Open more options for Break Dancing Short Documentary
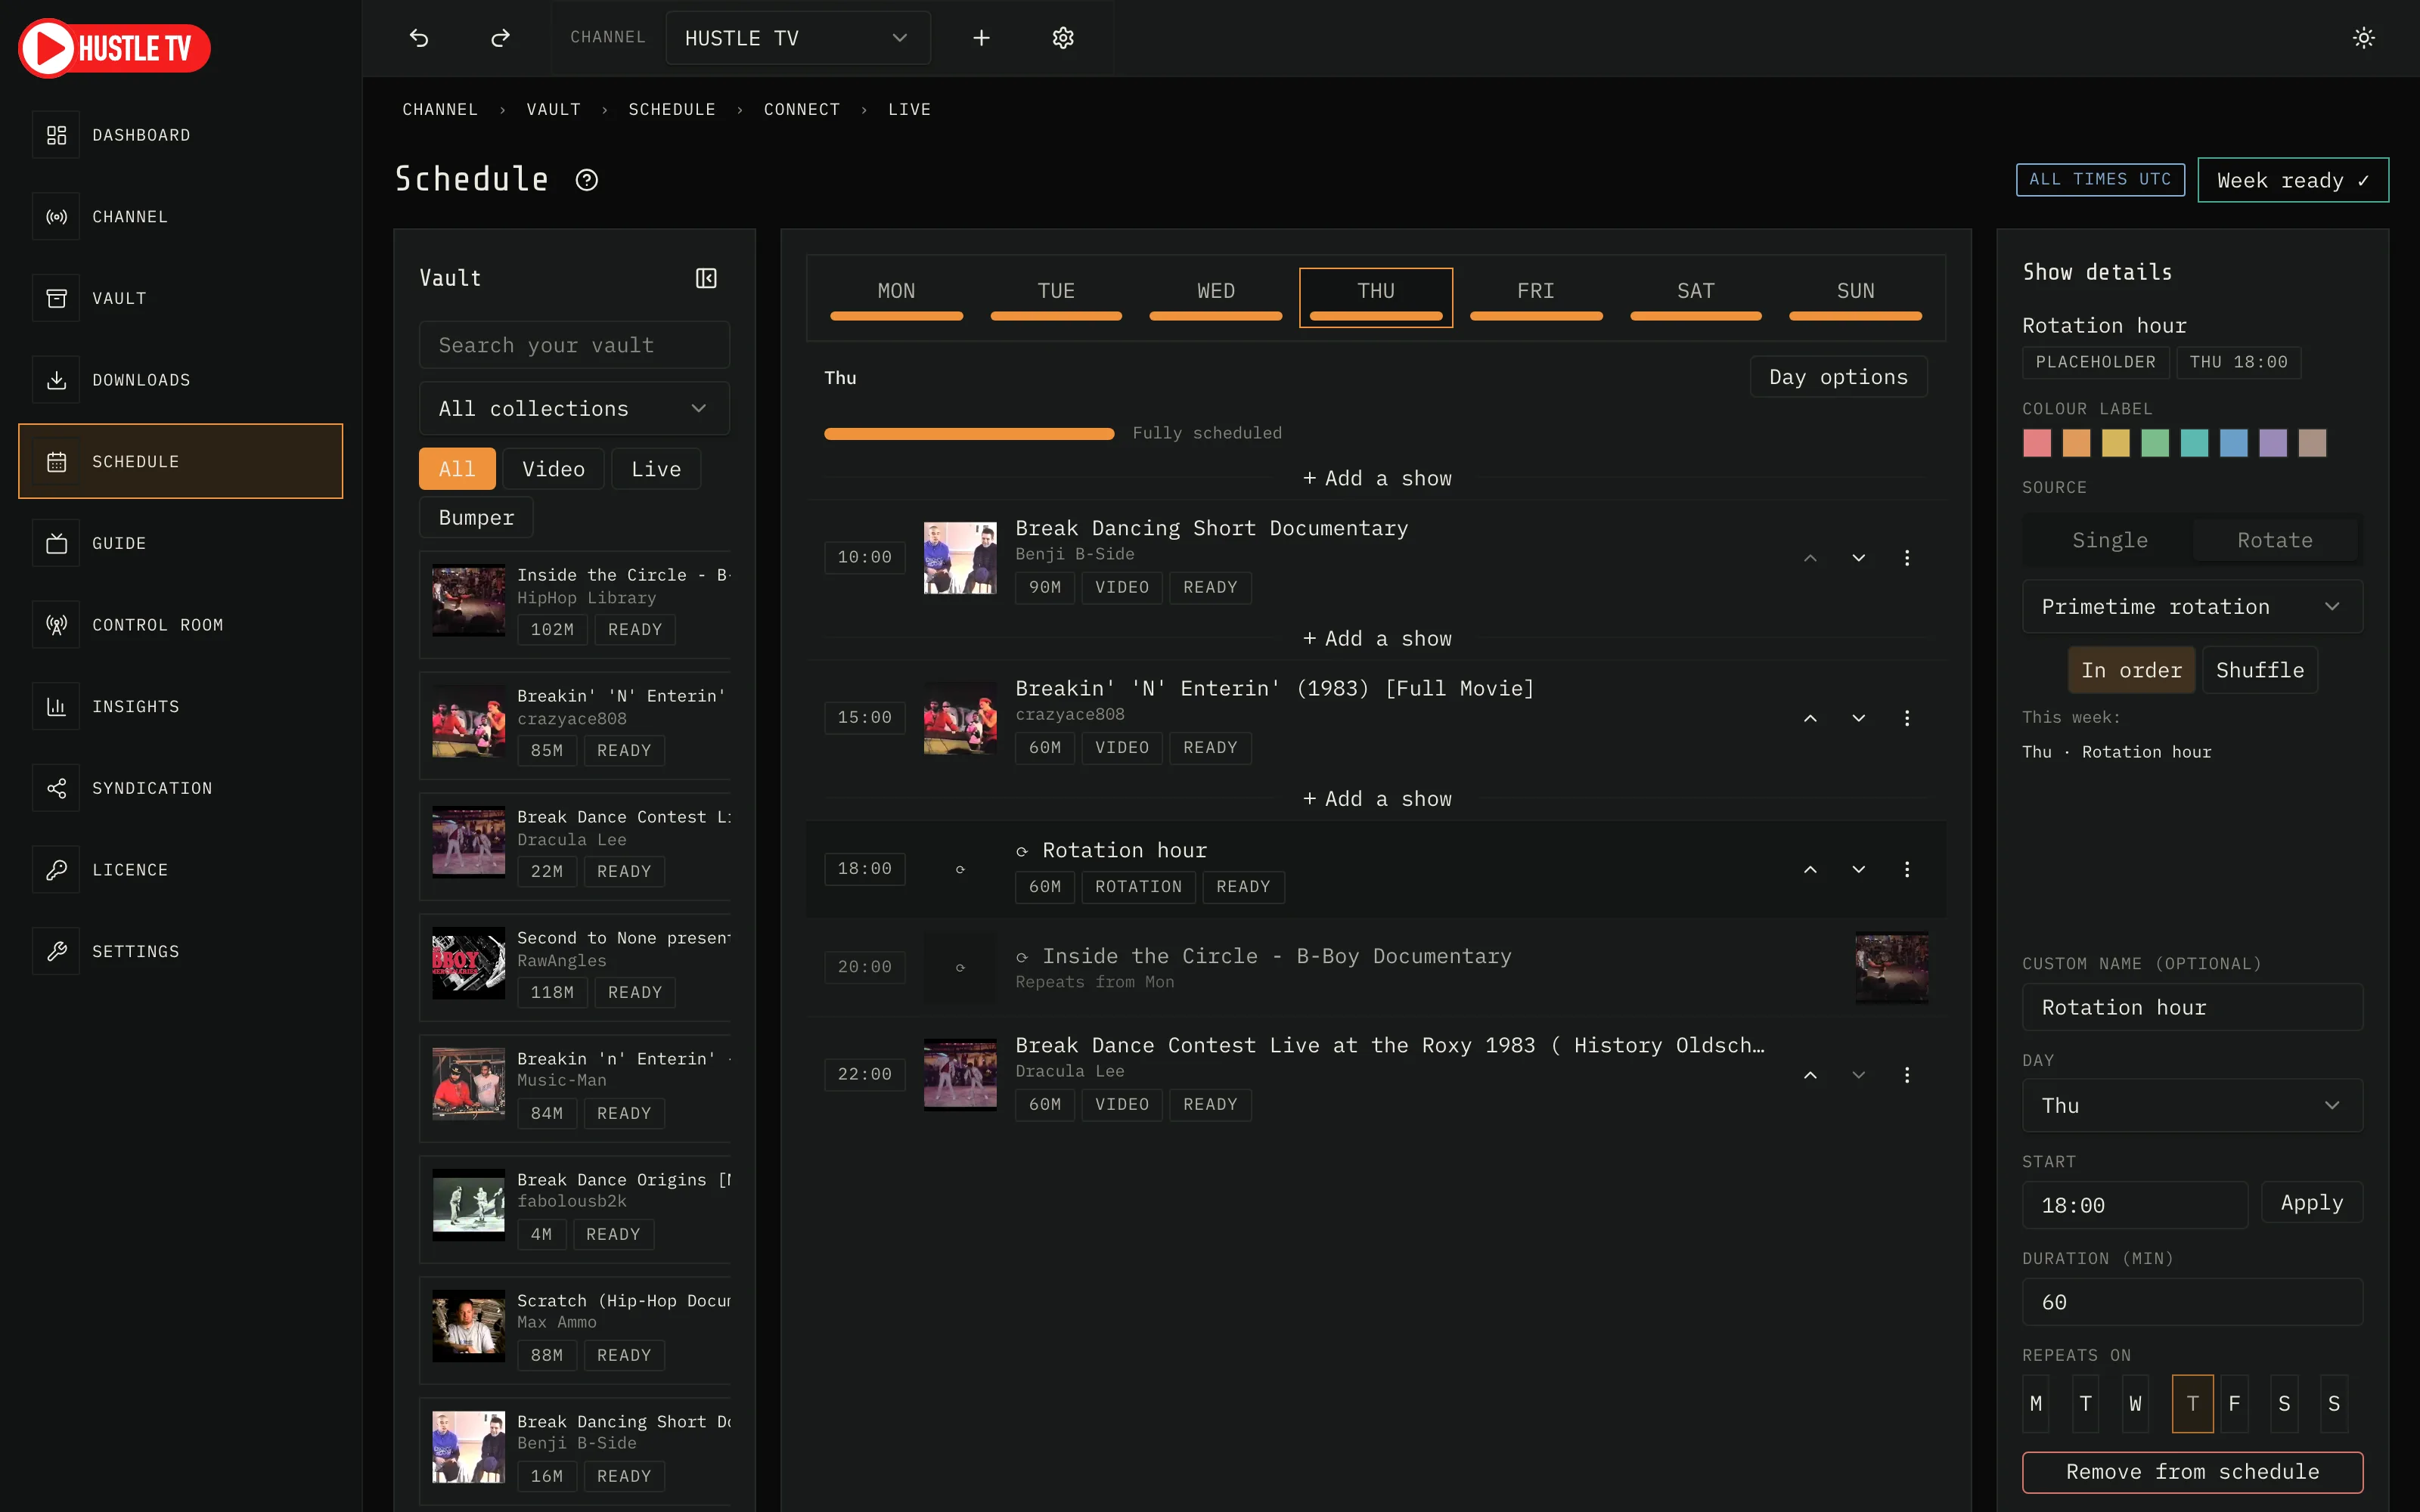Screen dimensions: 2420x1512 coord(1907,558)
